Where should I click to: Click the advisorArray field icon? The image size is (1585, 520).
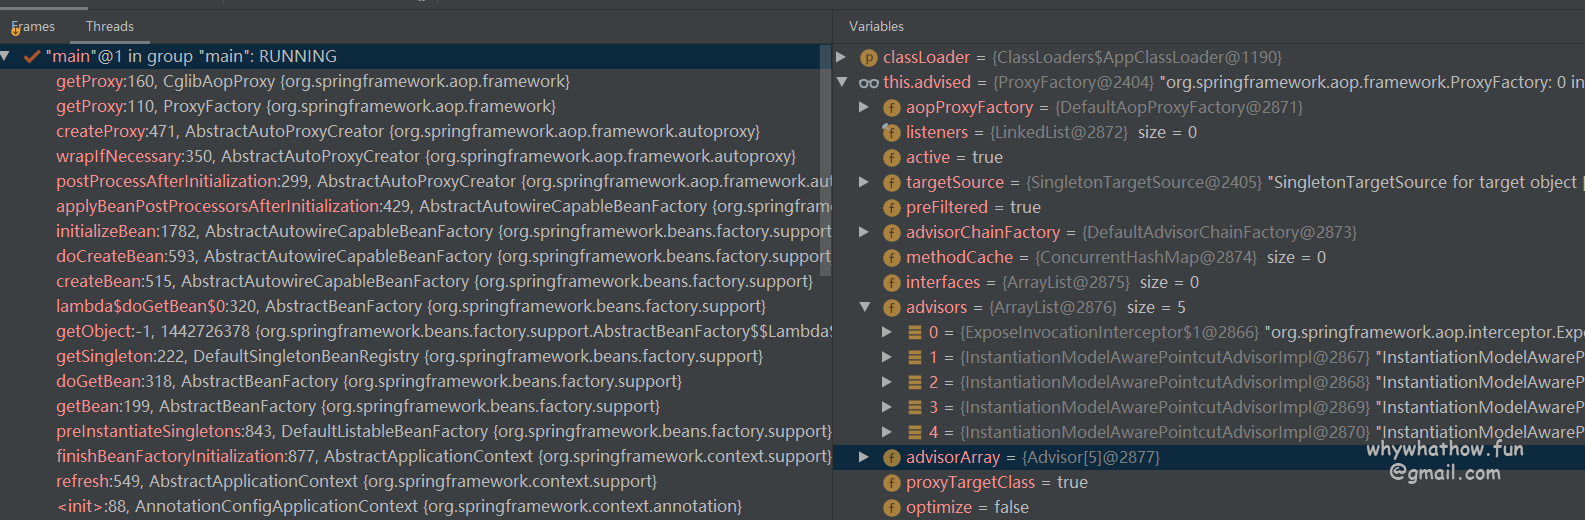pos(891,458)
